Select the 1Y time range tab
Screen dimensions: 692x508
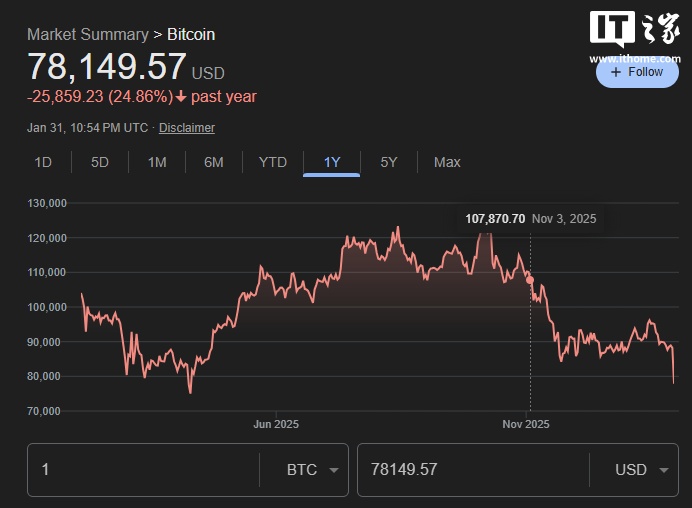click(332, 162)
